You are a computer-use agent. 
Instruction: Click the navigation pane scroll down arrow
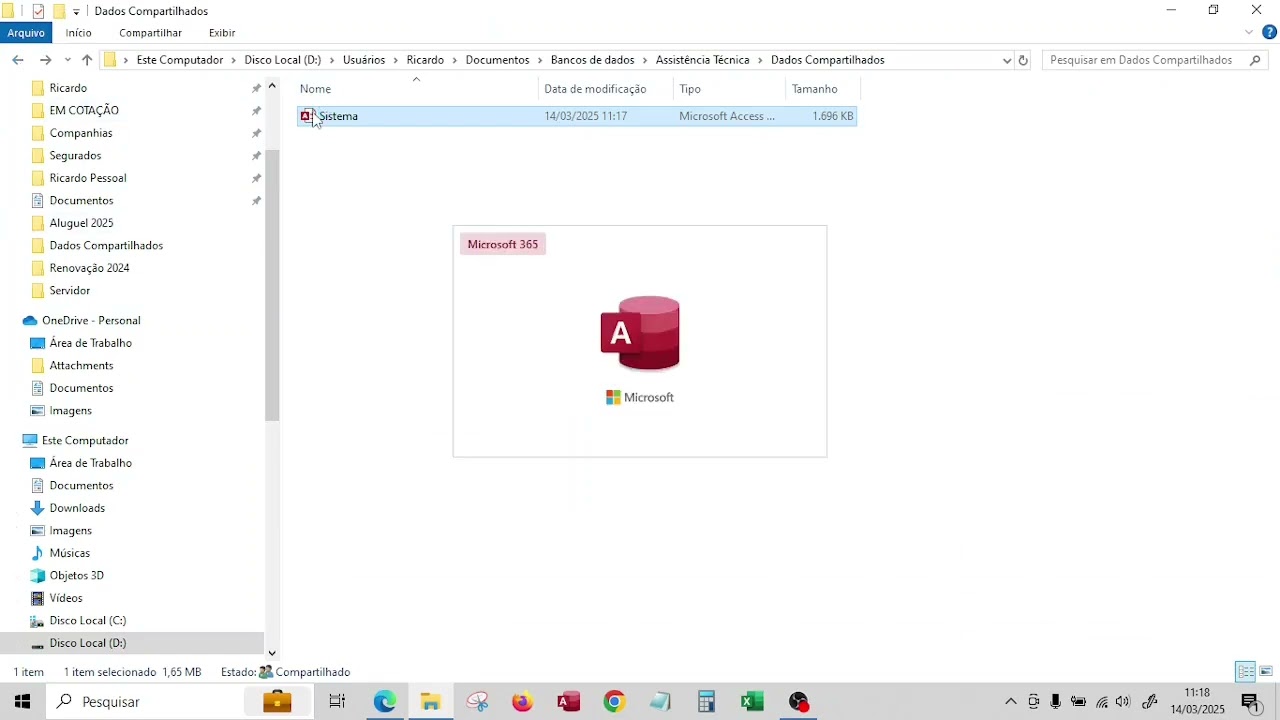click(x=272, y=652)
